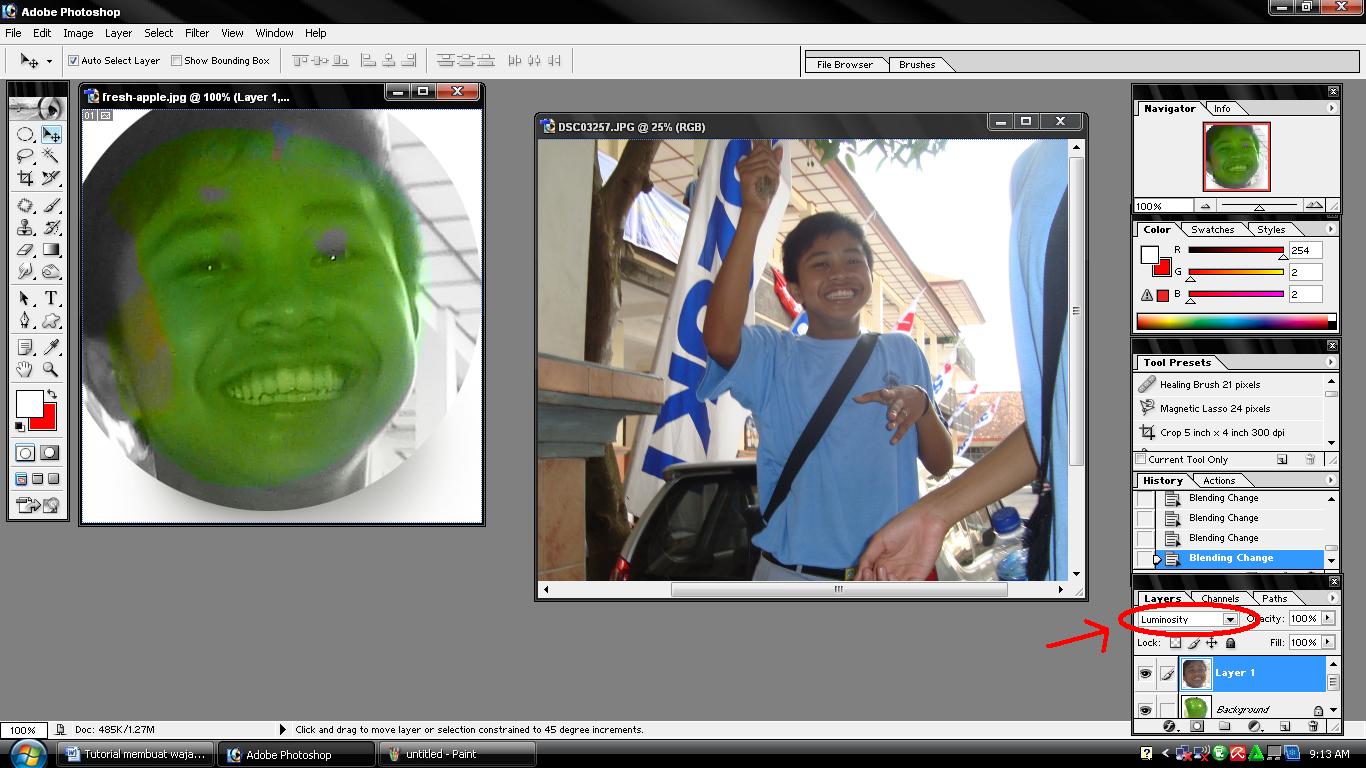Image resolution: width=1366 pixels, height=768 pixels.
Task: Hide the Background layer eye icon
Action: pyautogui.click(x=1145, y=710)
